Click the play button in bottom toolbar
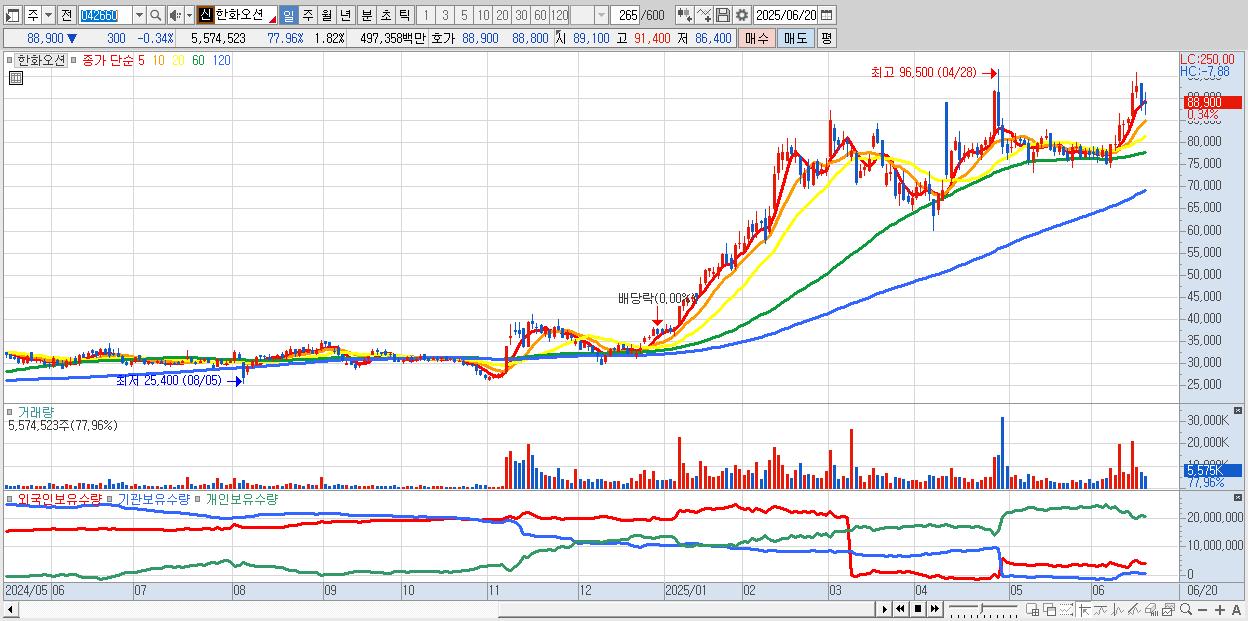The image size is (1248, 621). (x=885, y=609)
